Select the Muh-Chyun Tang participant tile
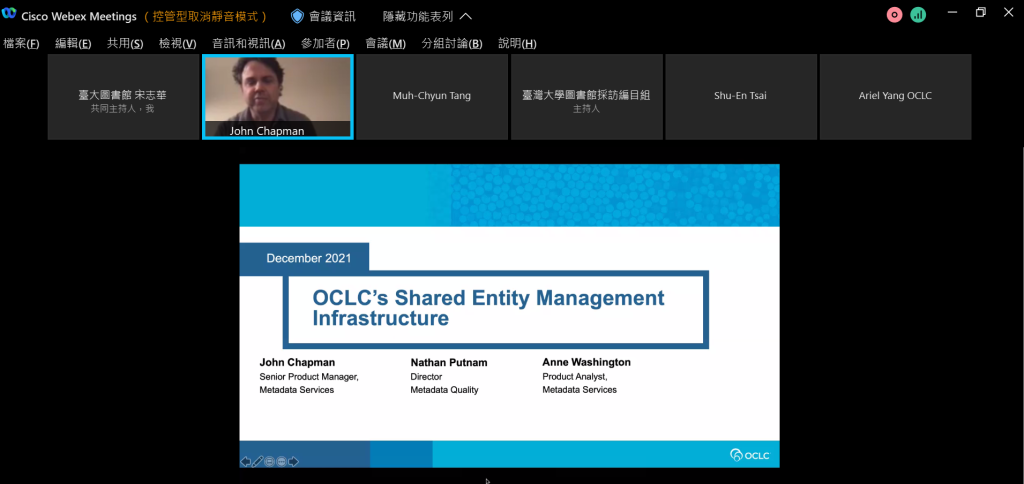The height and width of the screenshot is (484, 1024). [432, 96]
